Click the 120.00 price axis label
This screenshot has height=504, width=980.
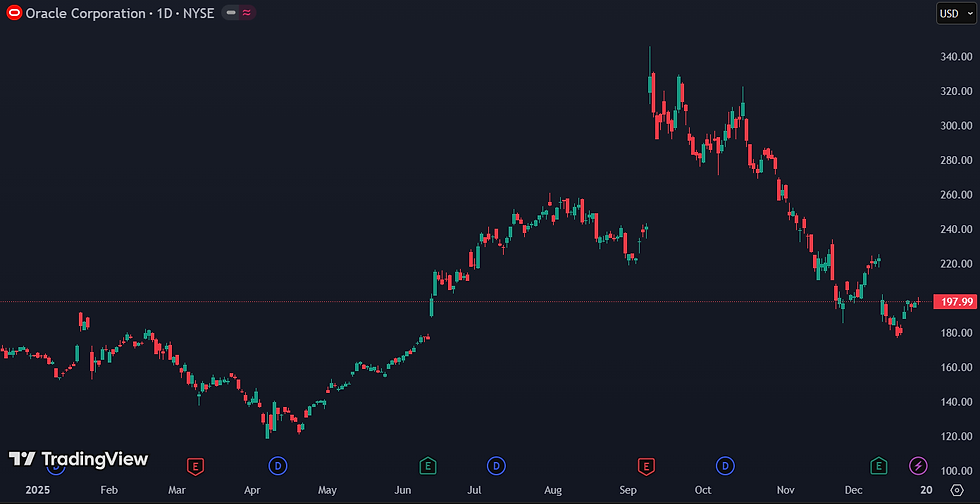coord(956,436)
